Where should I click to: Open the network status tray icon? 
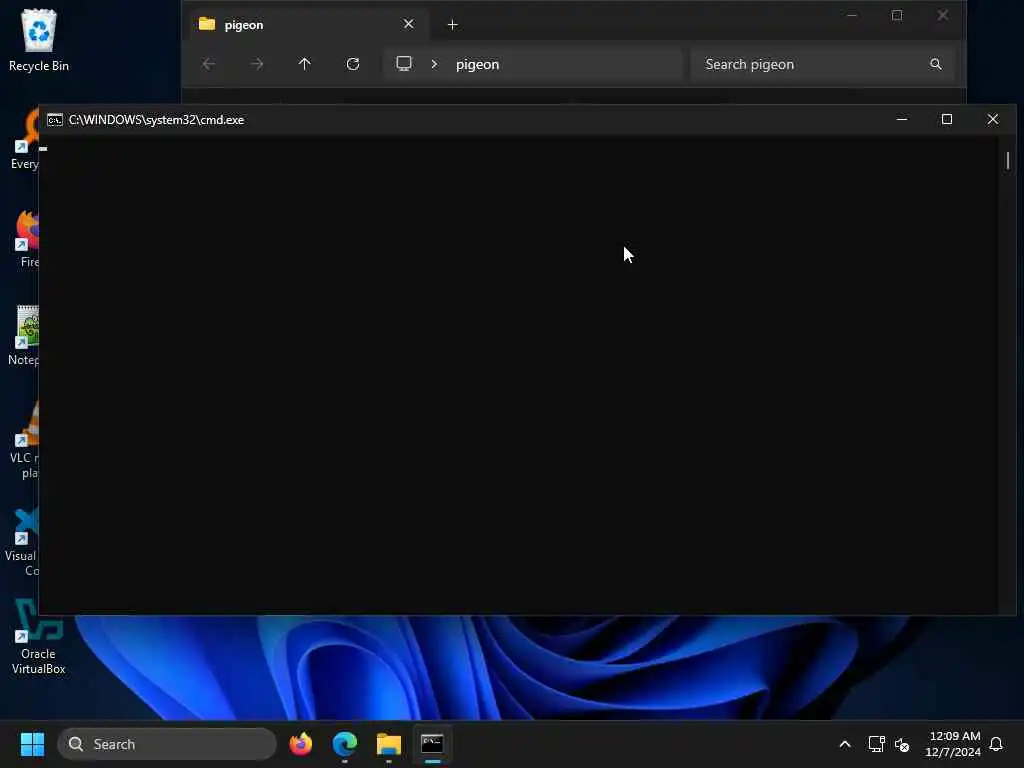pyautogui.click(x=876, y=744)
